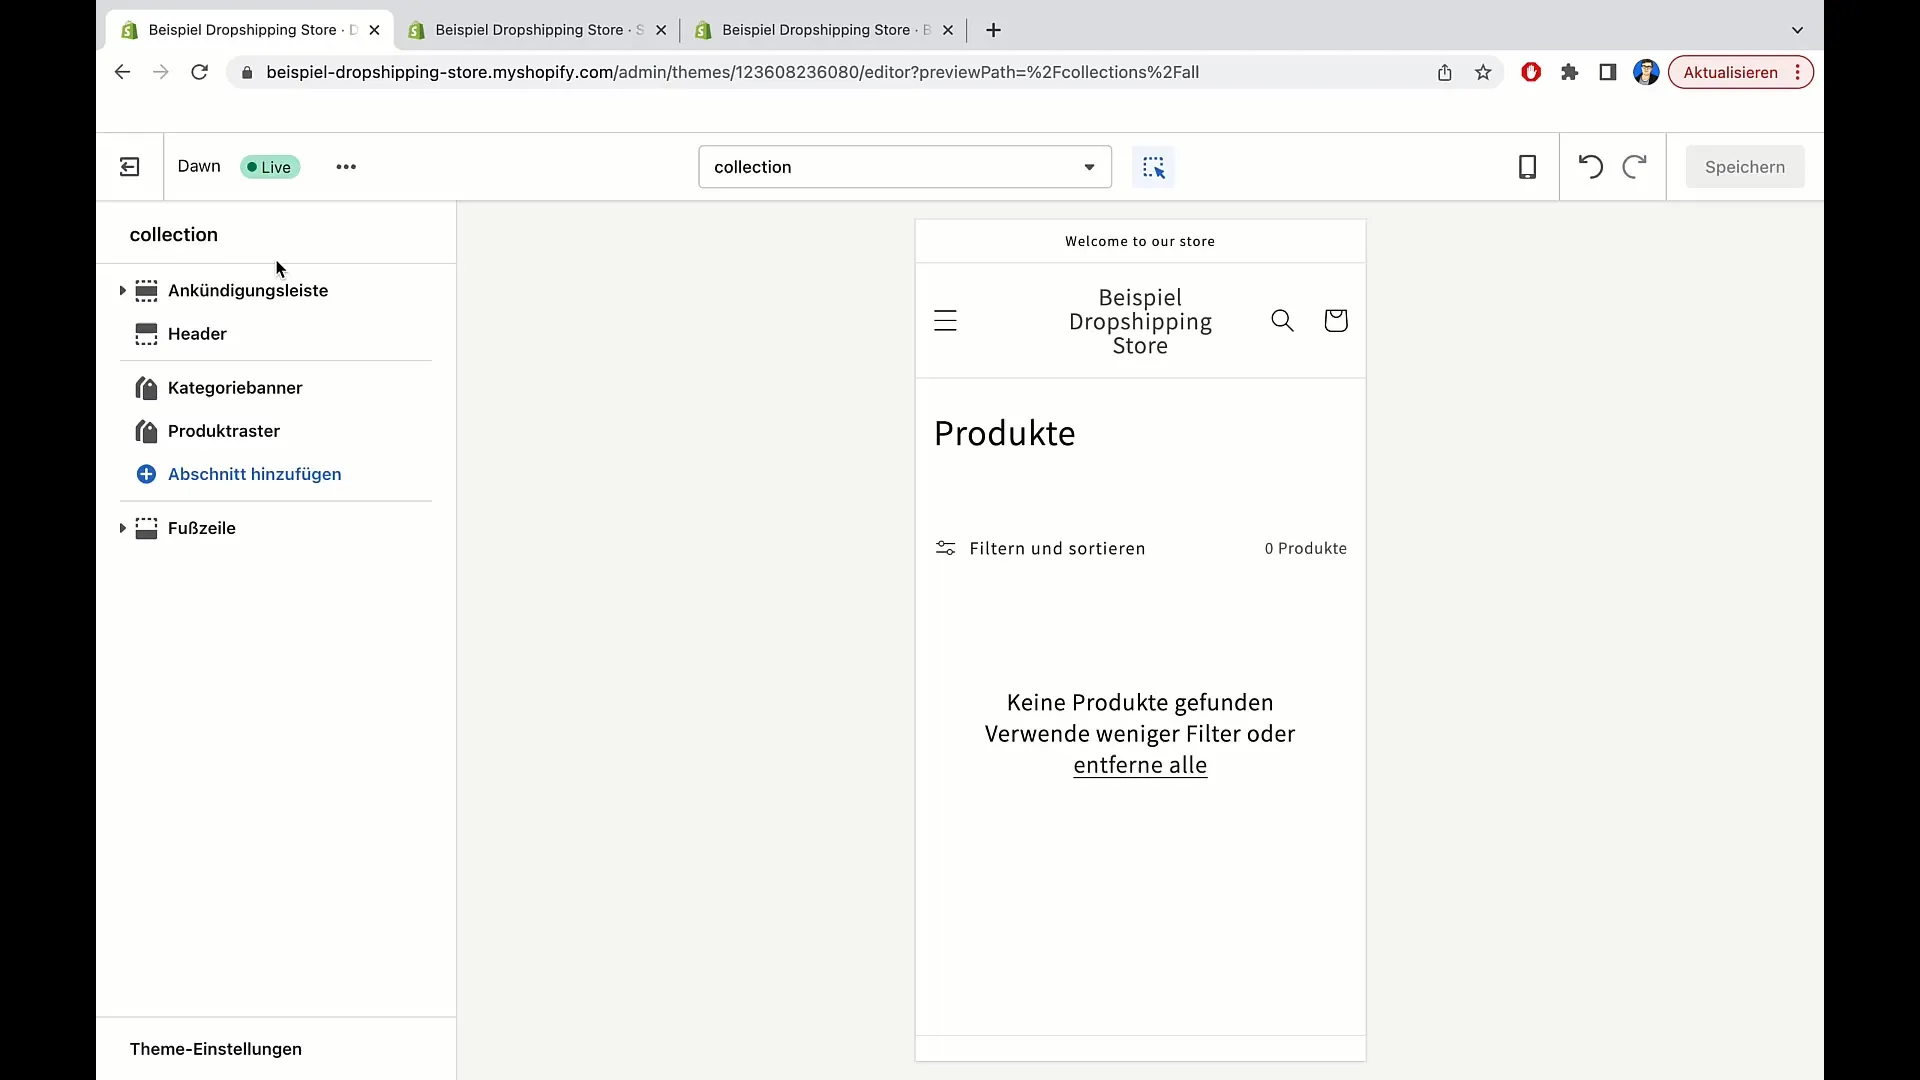The height and width of the screenshot is (1080, 1920).
Task: Click the hamburger menu icon in store preview
Action: coord(947,320)
